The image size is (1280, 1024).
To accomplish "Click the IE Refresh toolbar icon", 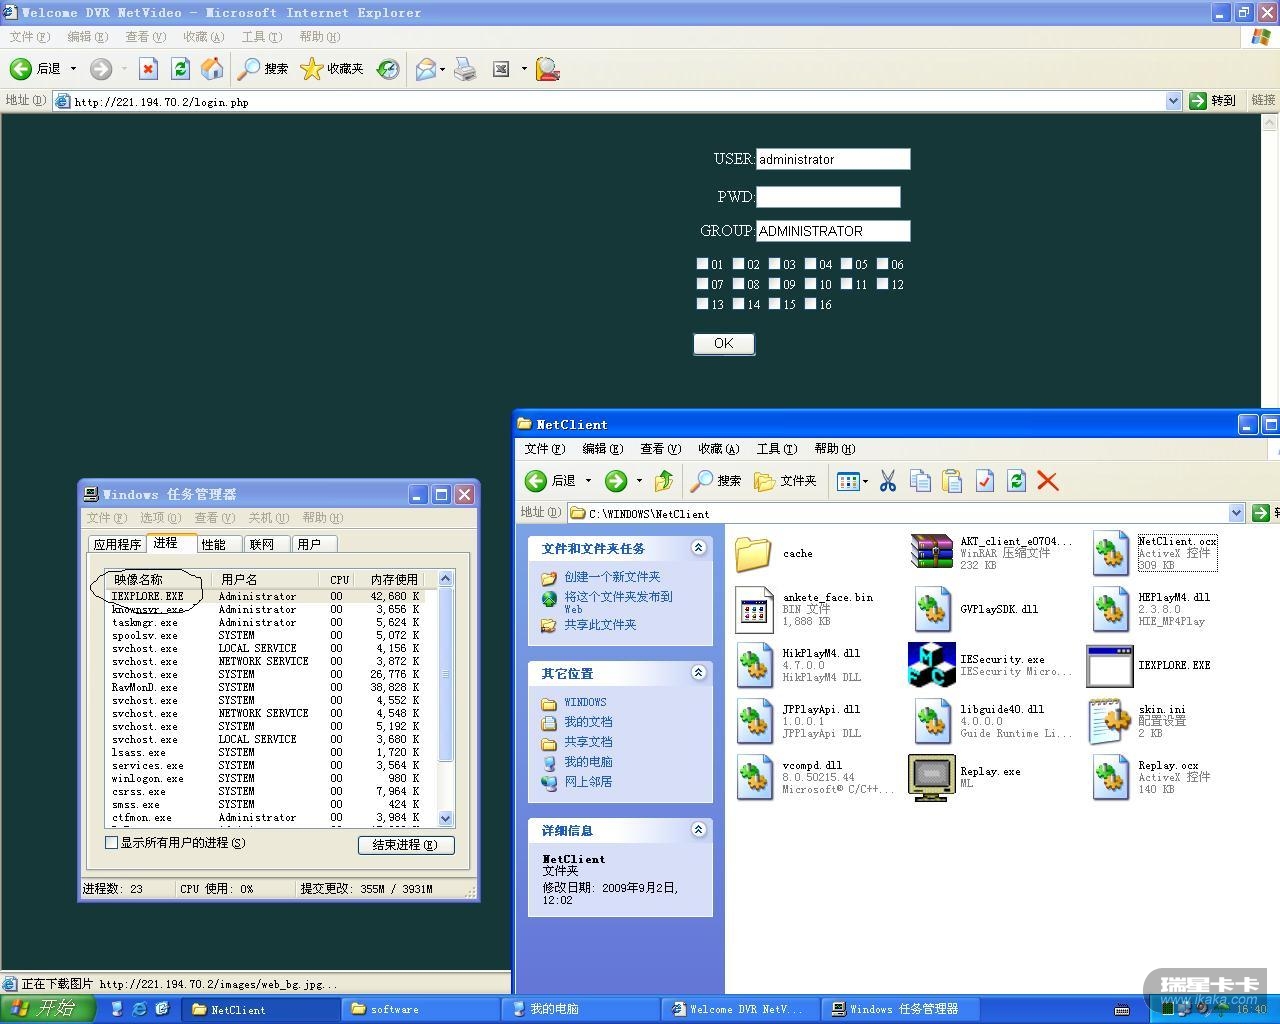I will click(180, 68).
